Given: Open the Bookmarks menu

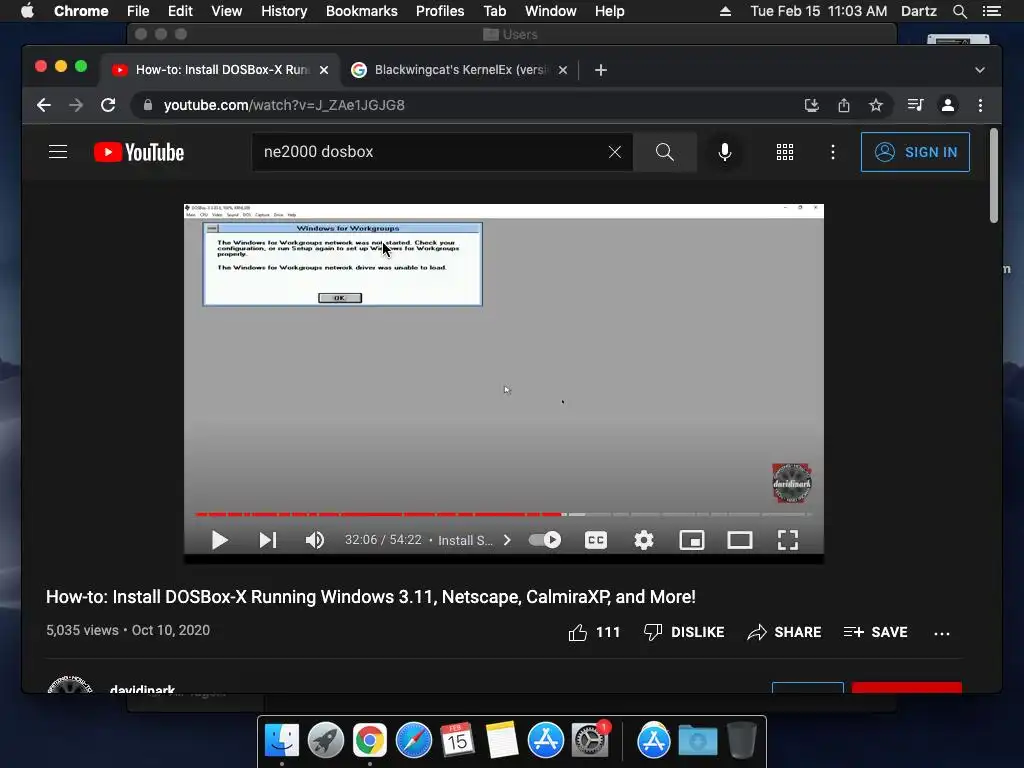Looking at the screenshot, I should tap(361, 11).
